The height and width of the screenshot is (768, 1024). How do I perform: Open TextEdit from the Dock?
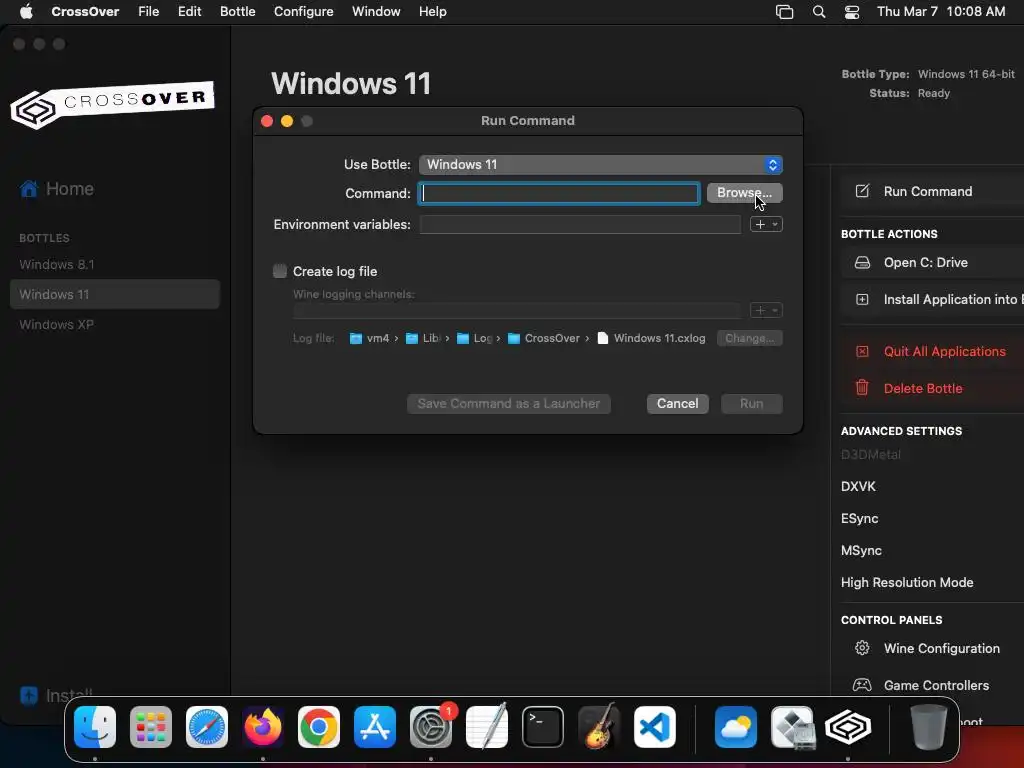487,727
